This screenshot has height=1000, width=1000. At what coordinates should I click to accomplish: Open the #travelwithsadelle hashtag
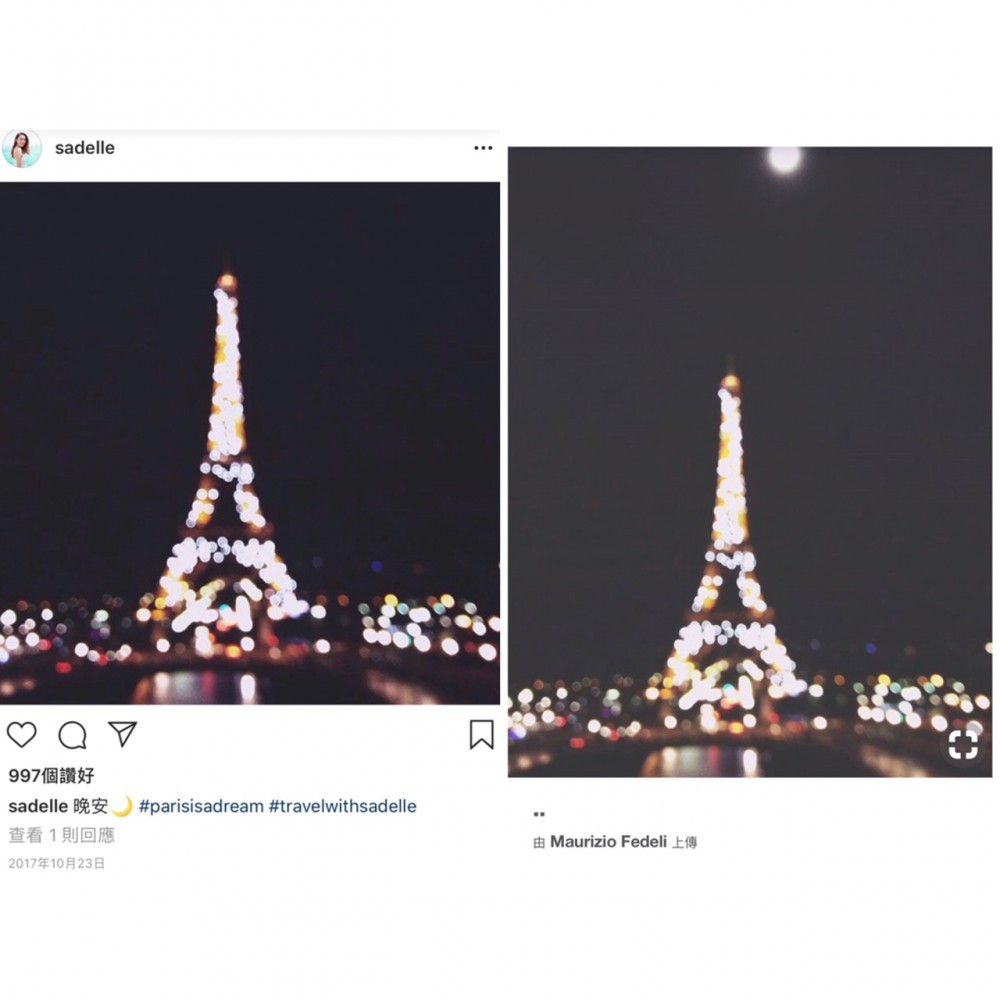pos(343,806)
